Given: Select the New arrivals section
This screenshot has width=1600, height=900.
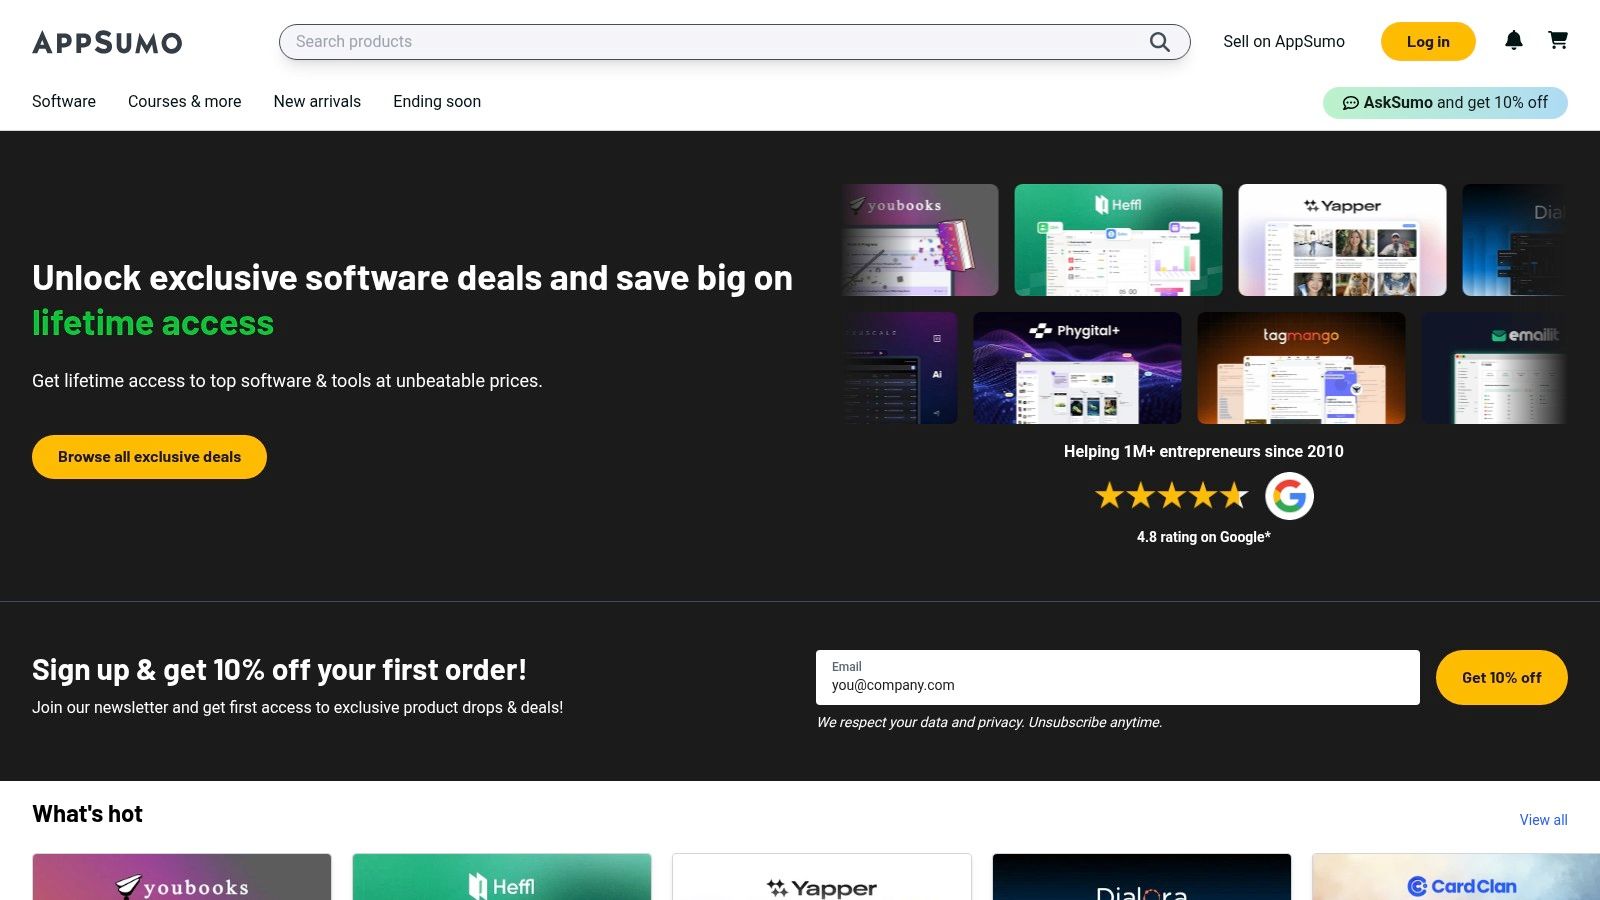Looking at the screenshot, I should pyautogui.click(x=317, y=101).
